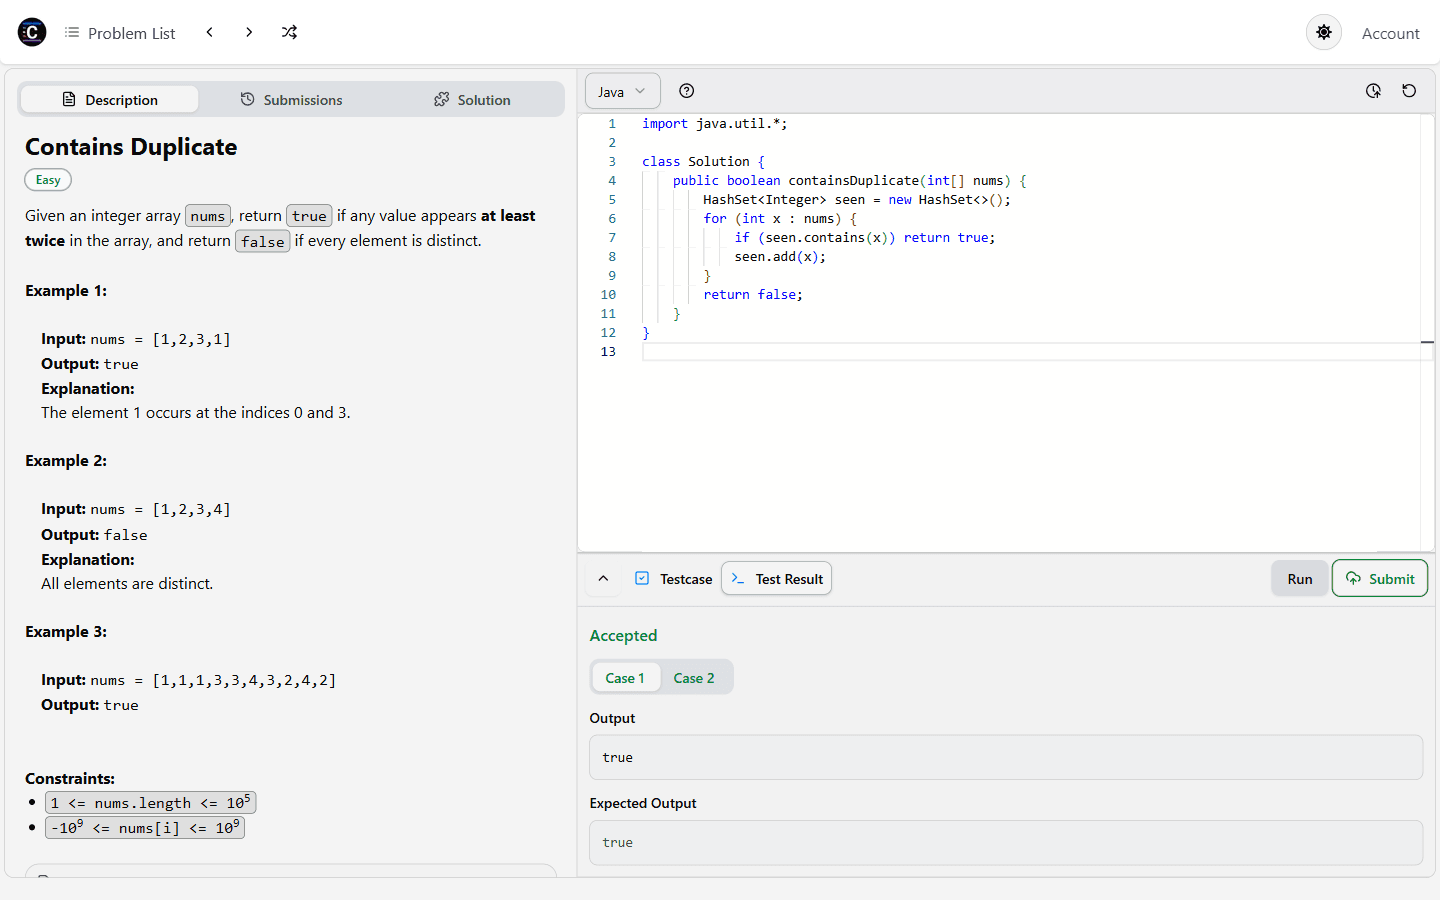
Task: Click the 'Example 1:' heading
Action: [x=66, y=290]
